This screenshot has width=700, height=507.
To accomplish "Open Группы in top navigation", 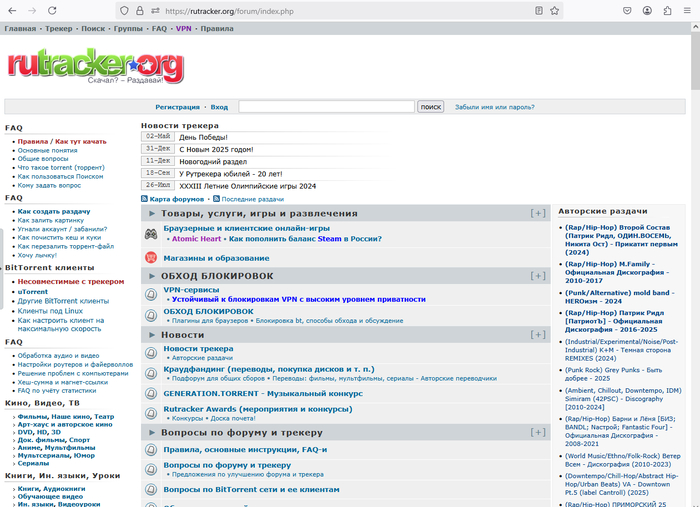I will [x=128, y=29].
